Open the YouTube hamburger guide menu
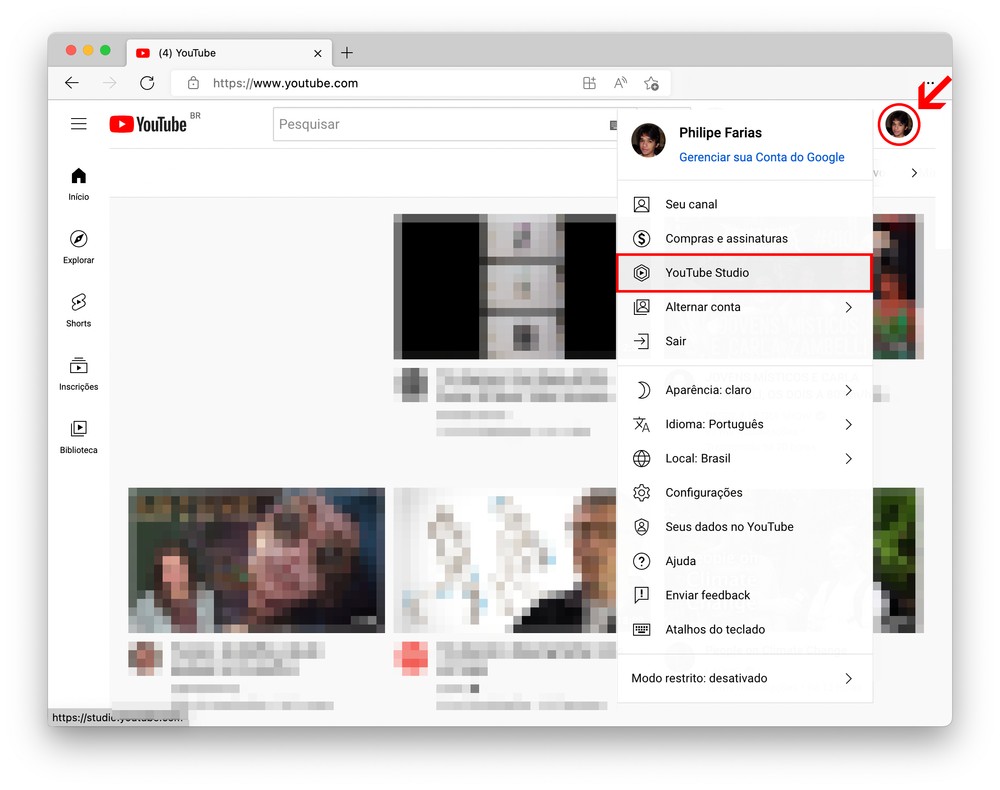Image resolution: width=1000 pixels, height=790 pixels. click(79, 124)
